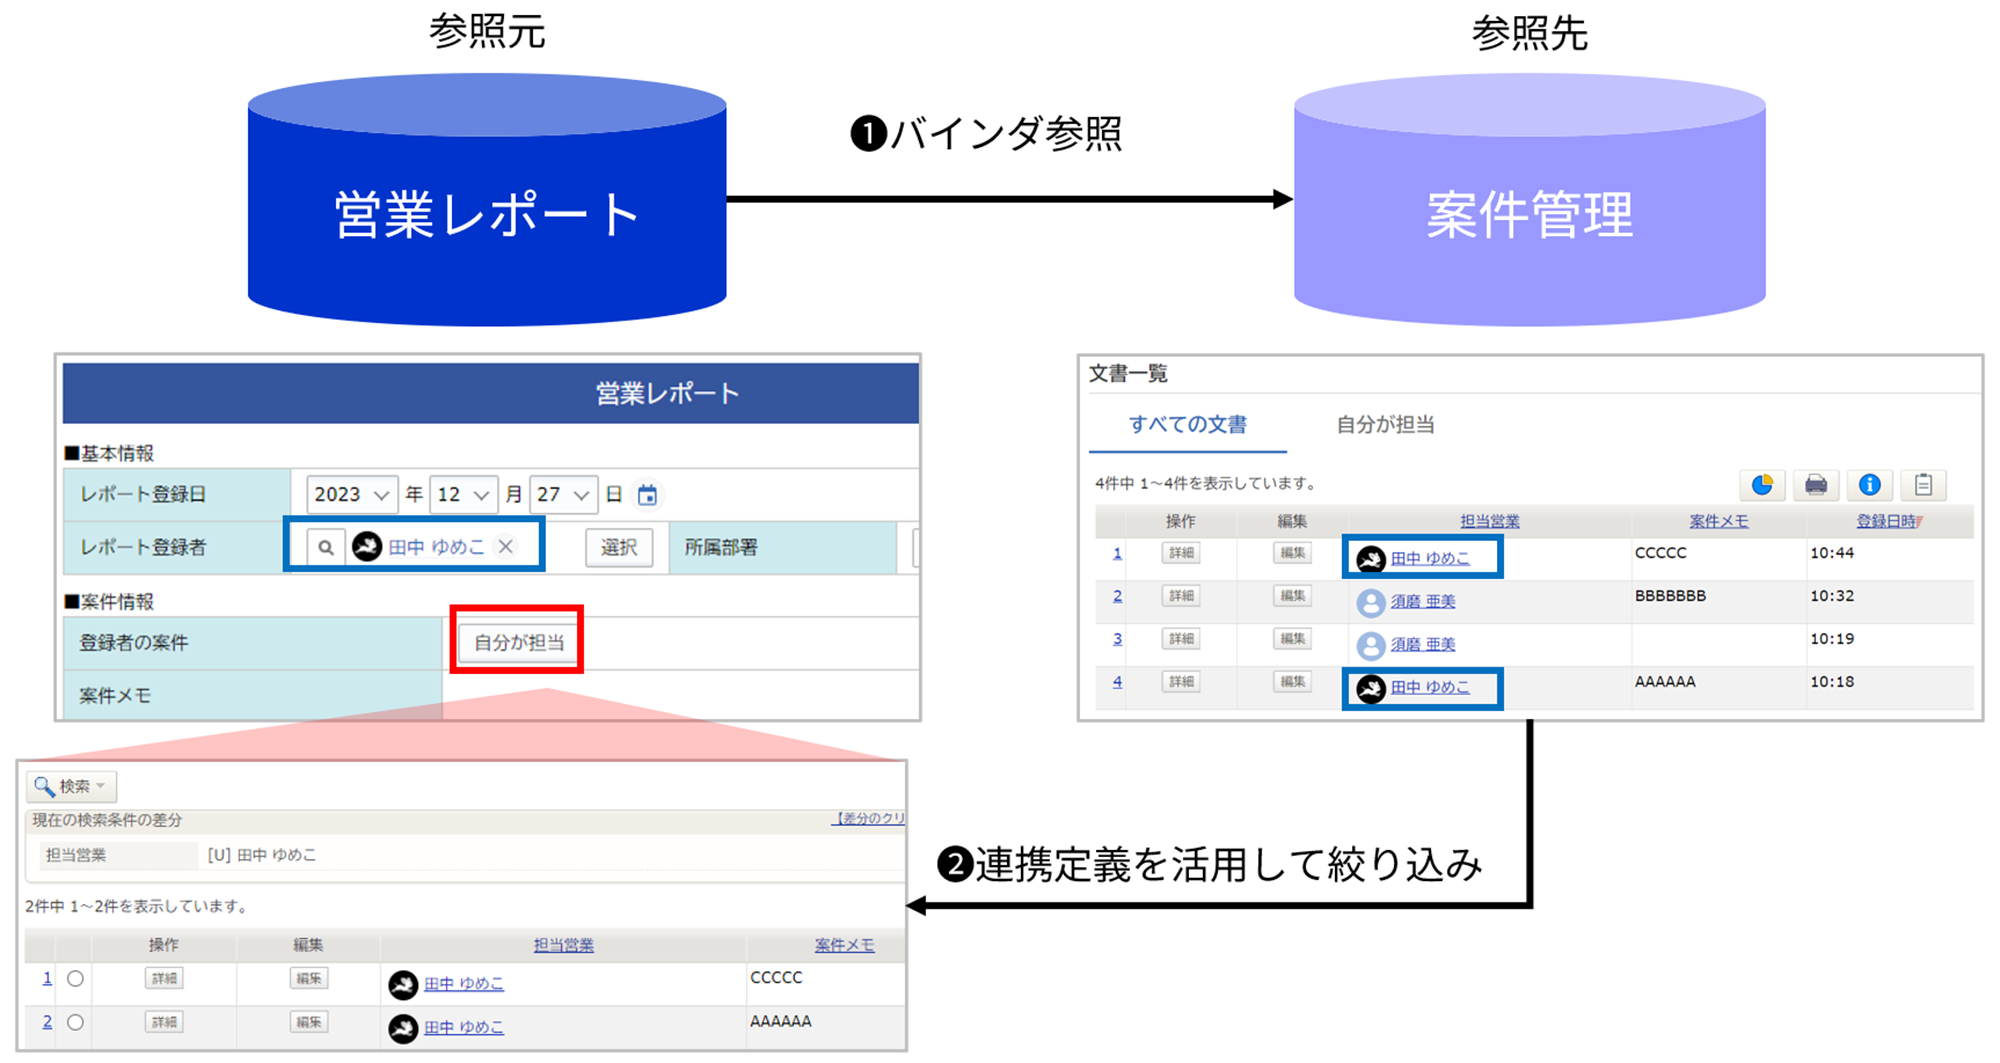The width and height of the screenshot is (2000, 1063).
Task: Click the 田中 ゆめこ avatar in CCCCC search result
Action: click(x=403, y=985)
